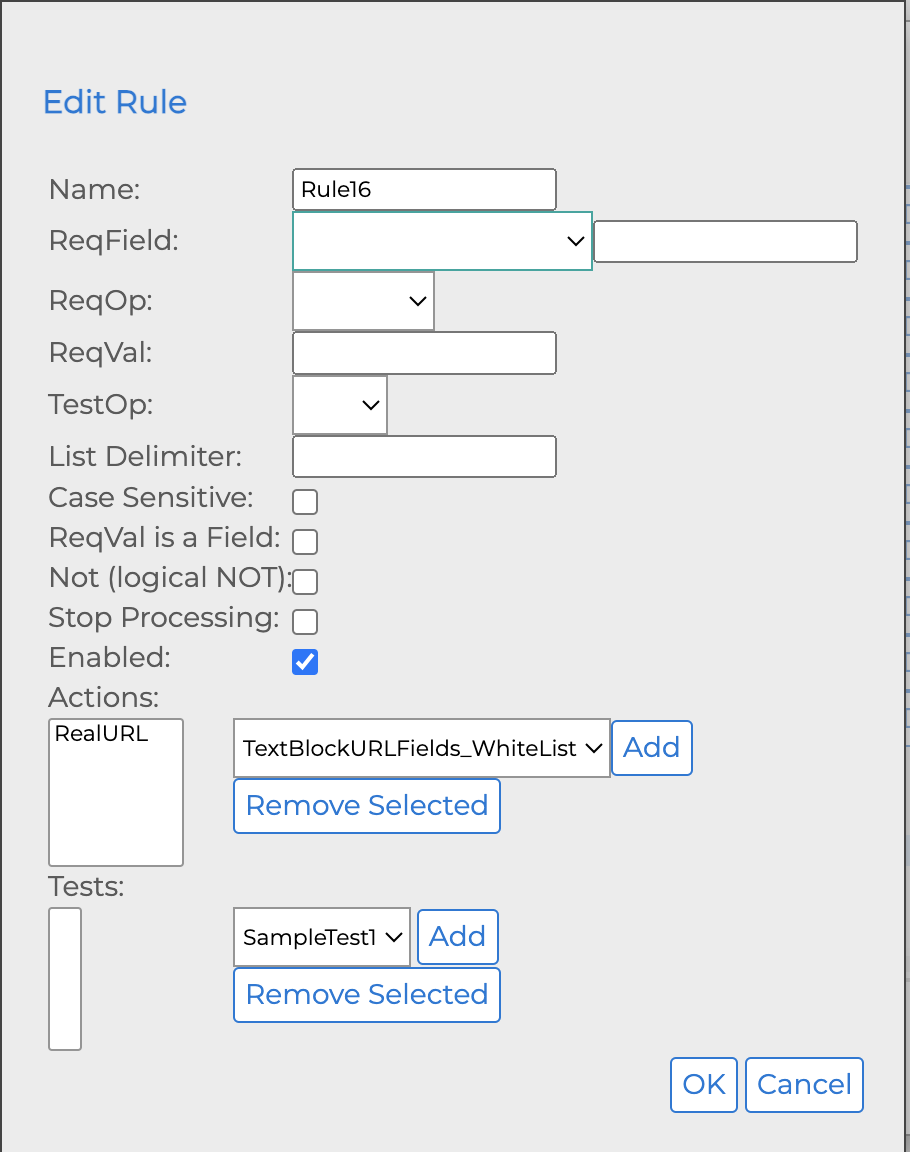Check the ReqVal is a Field box
910x1152 pixels.
click(305, 542)
